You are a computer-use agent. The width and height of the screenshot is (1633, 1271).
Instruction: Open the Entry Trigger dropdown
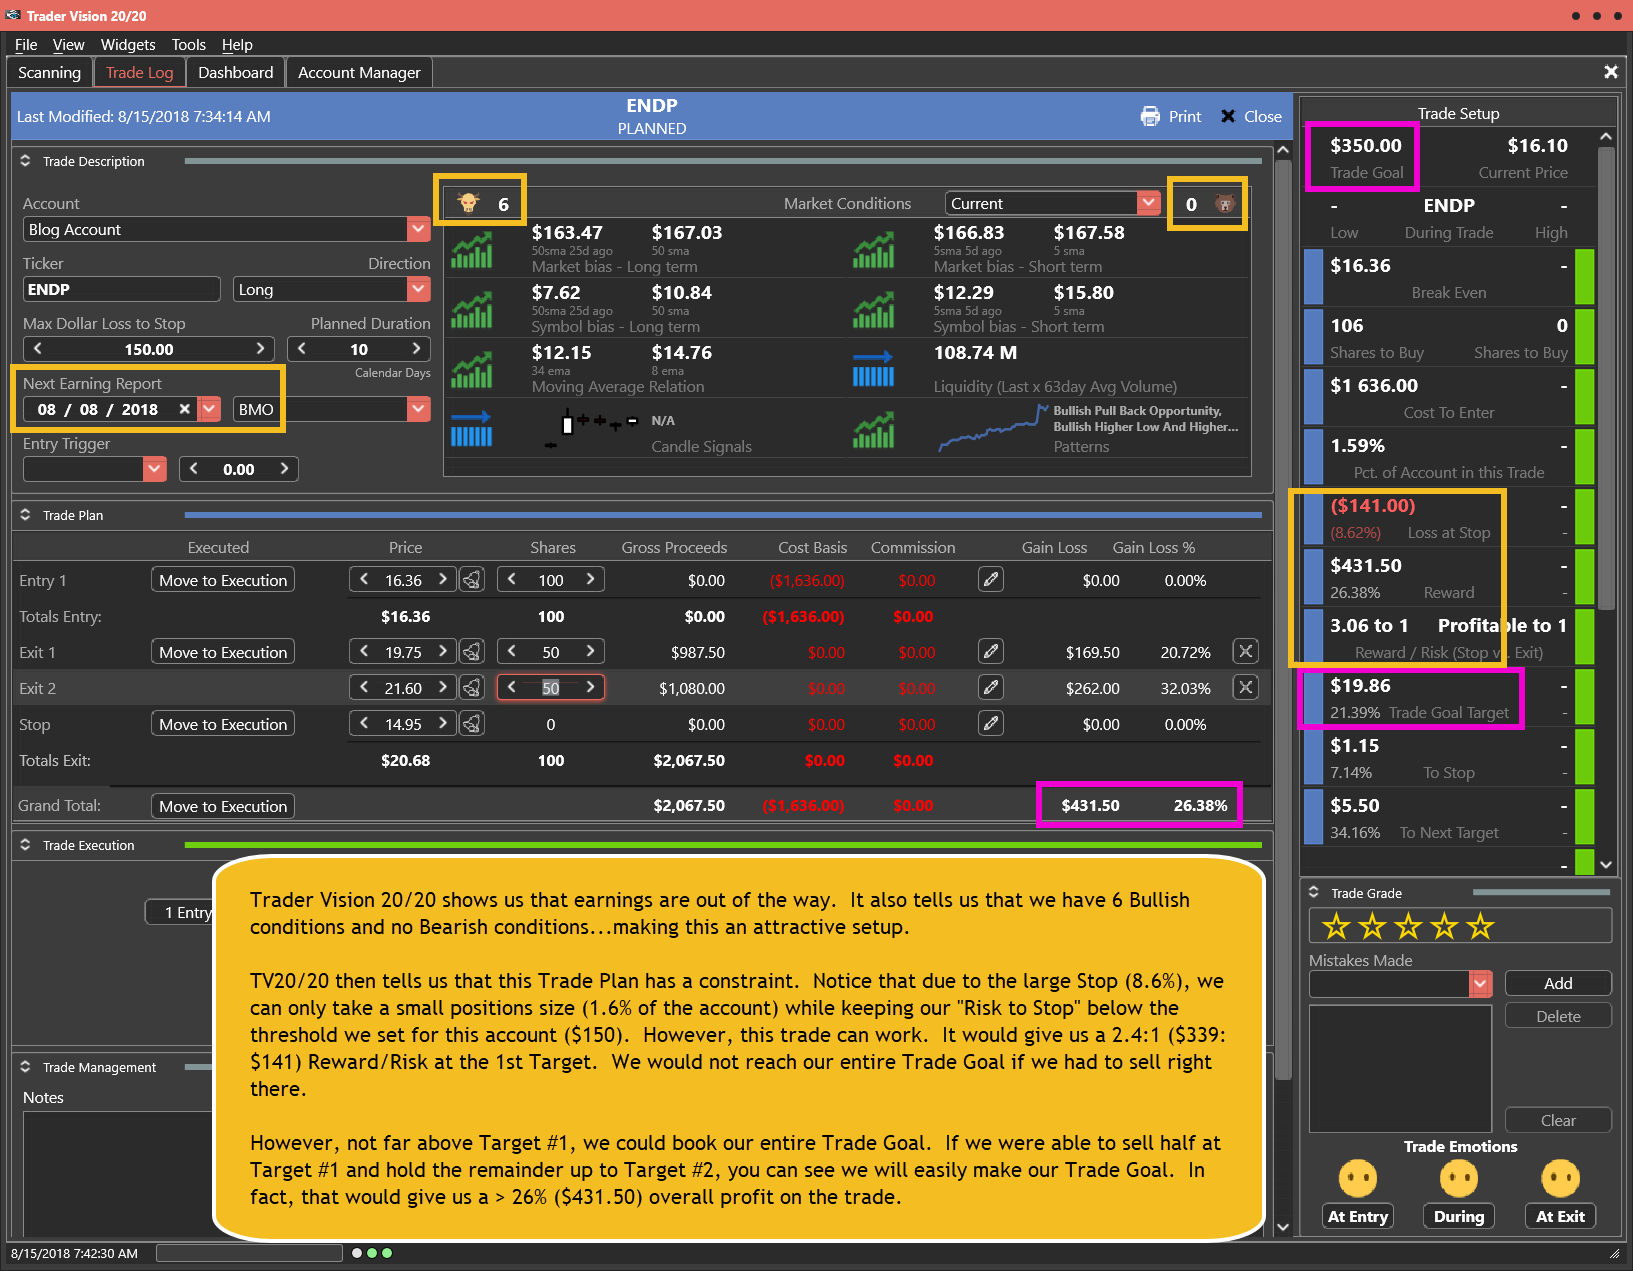[x=154, y=469]
